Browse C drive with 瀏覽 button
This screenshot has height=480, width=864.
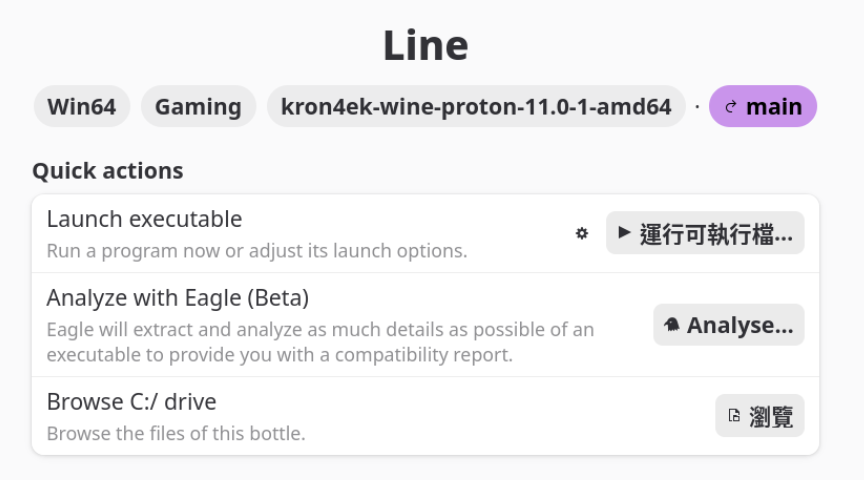pyautogui.click(x=760, y=416)
